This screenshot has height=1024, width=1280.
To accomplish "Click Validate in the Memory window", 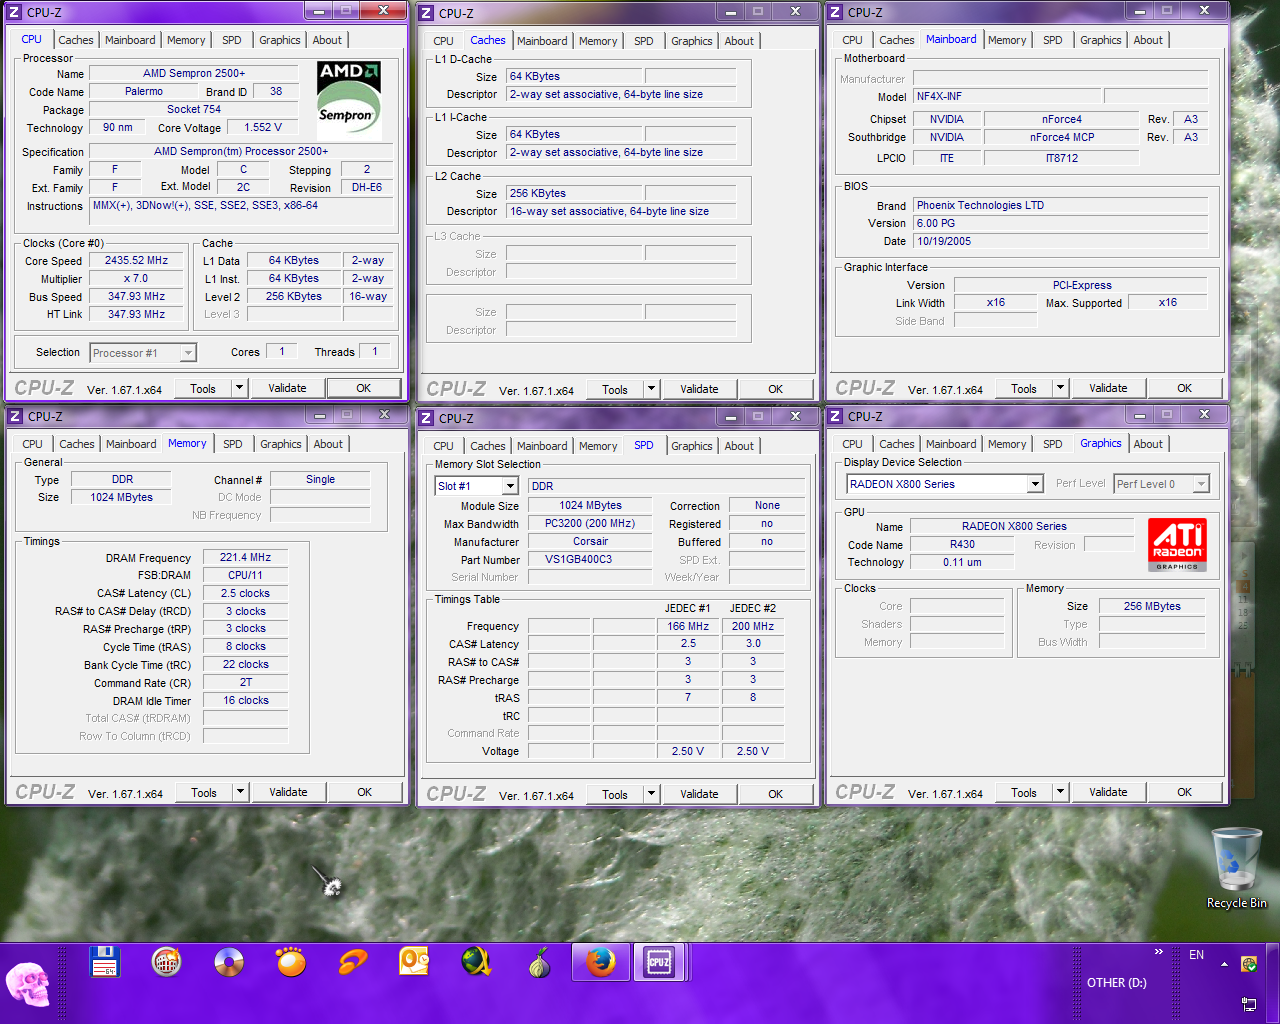I will pos(288,792).
